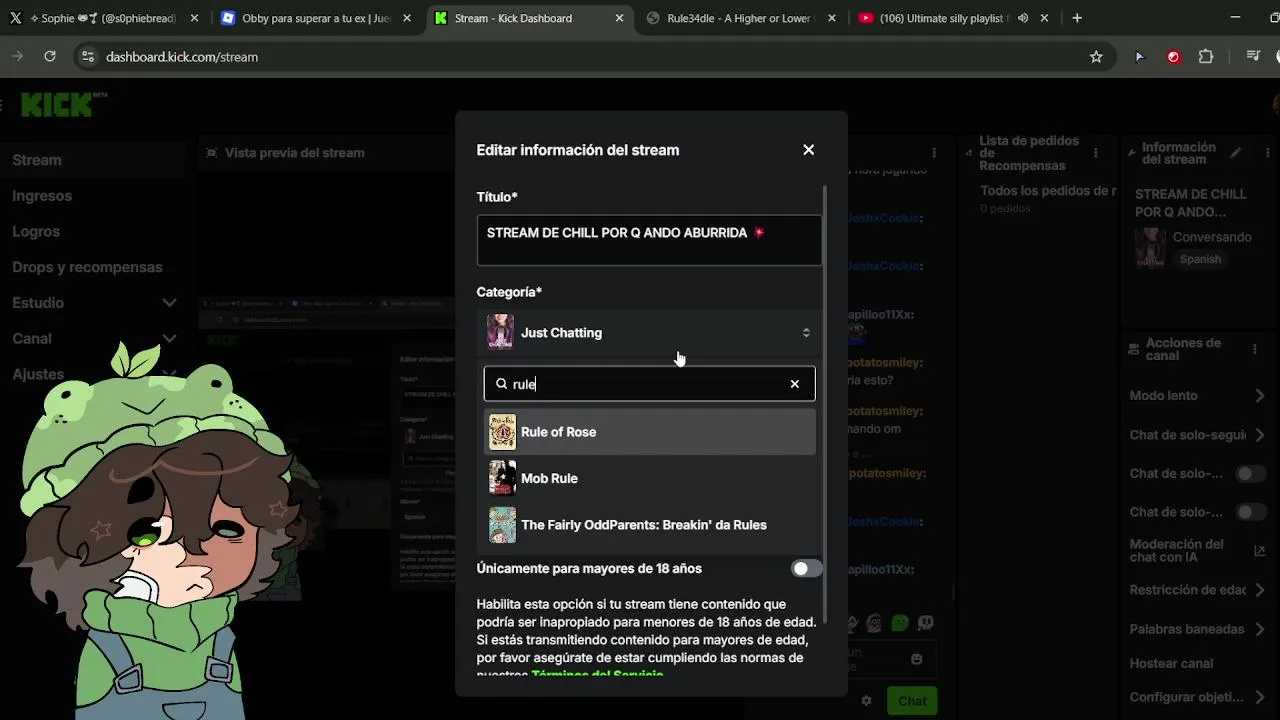This screenshot has width=1280, height=720.
Task: Open the browser media controls icon
Action: (x=1253, y=57)
